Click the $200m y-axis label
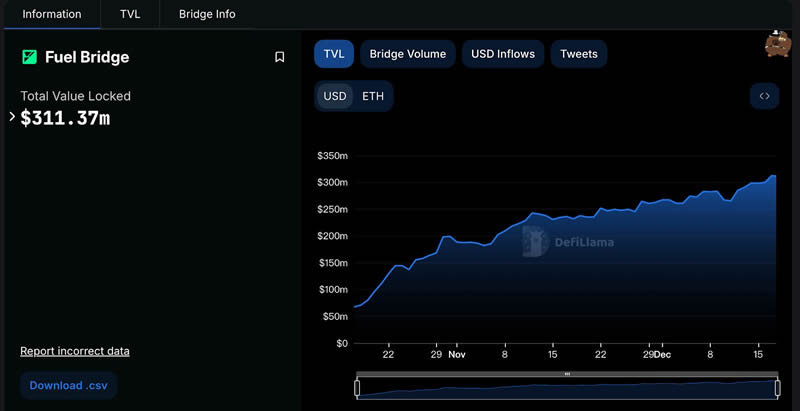Screen dimensions: 800x411 tap(332, 236)
